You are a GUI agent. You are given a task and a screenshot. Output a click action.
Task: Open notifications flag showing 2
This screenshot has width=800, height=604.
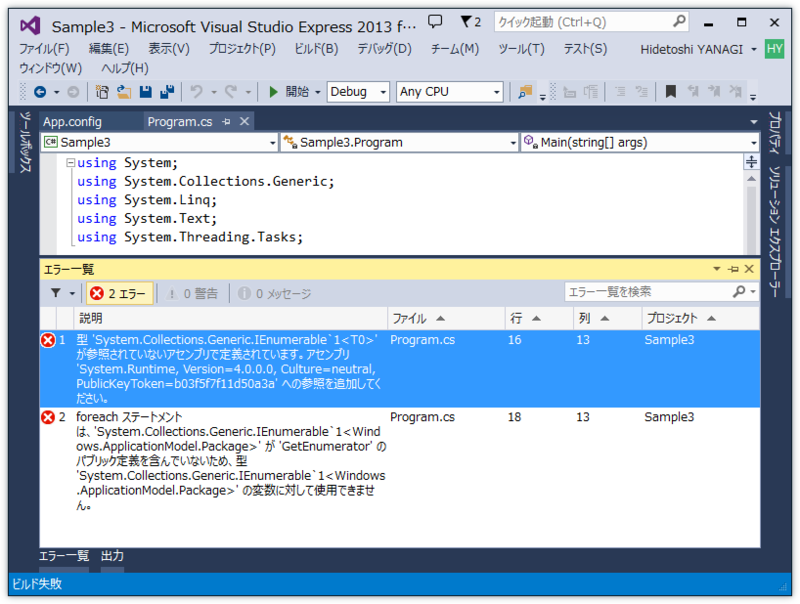tap(470, 21)
